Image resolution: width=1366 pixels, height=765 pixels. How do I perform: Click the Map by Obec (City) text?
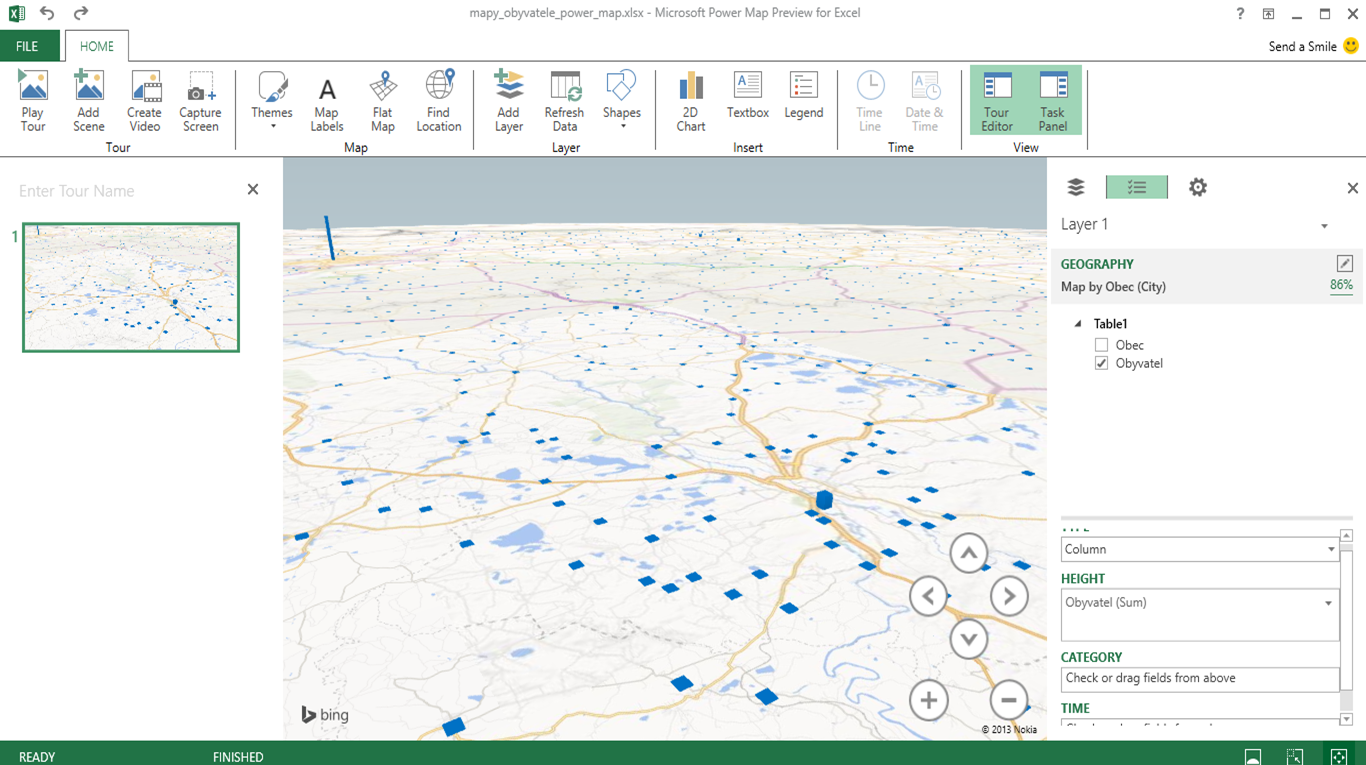point(1113,287)
